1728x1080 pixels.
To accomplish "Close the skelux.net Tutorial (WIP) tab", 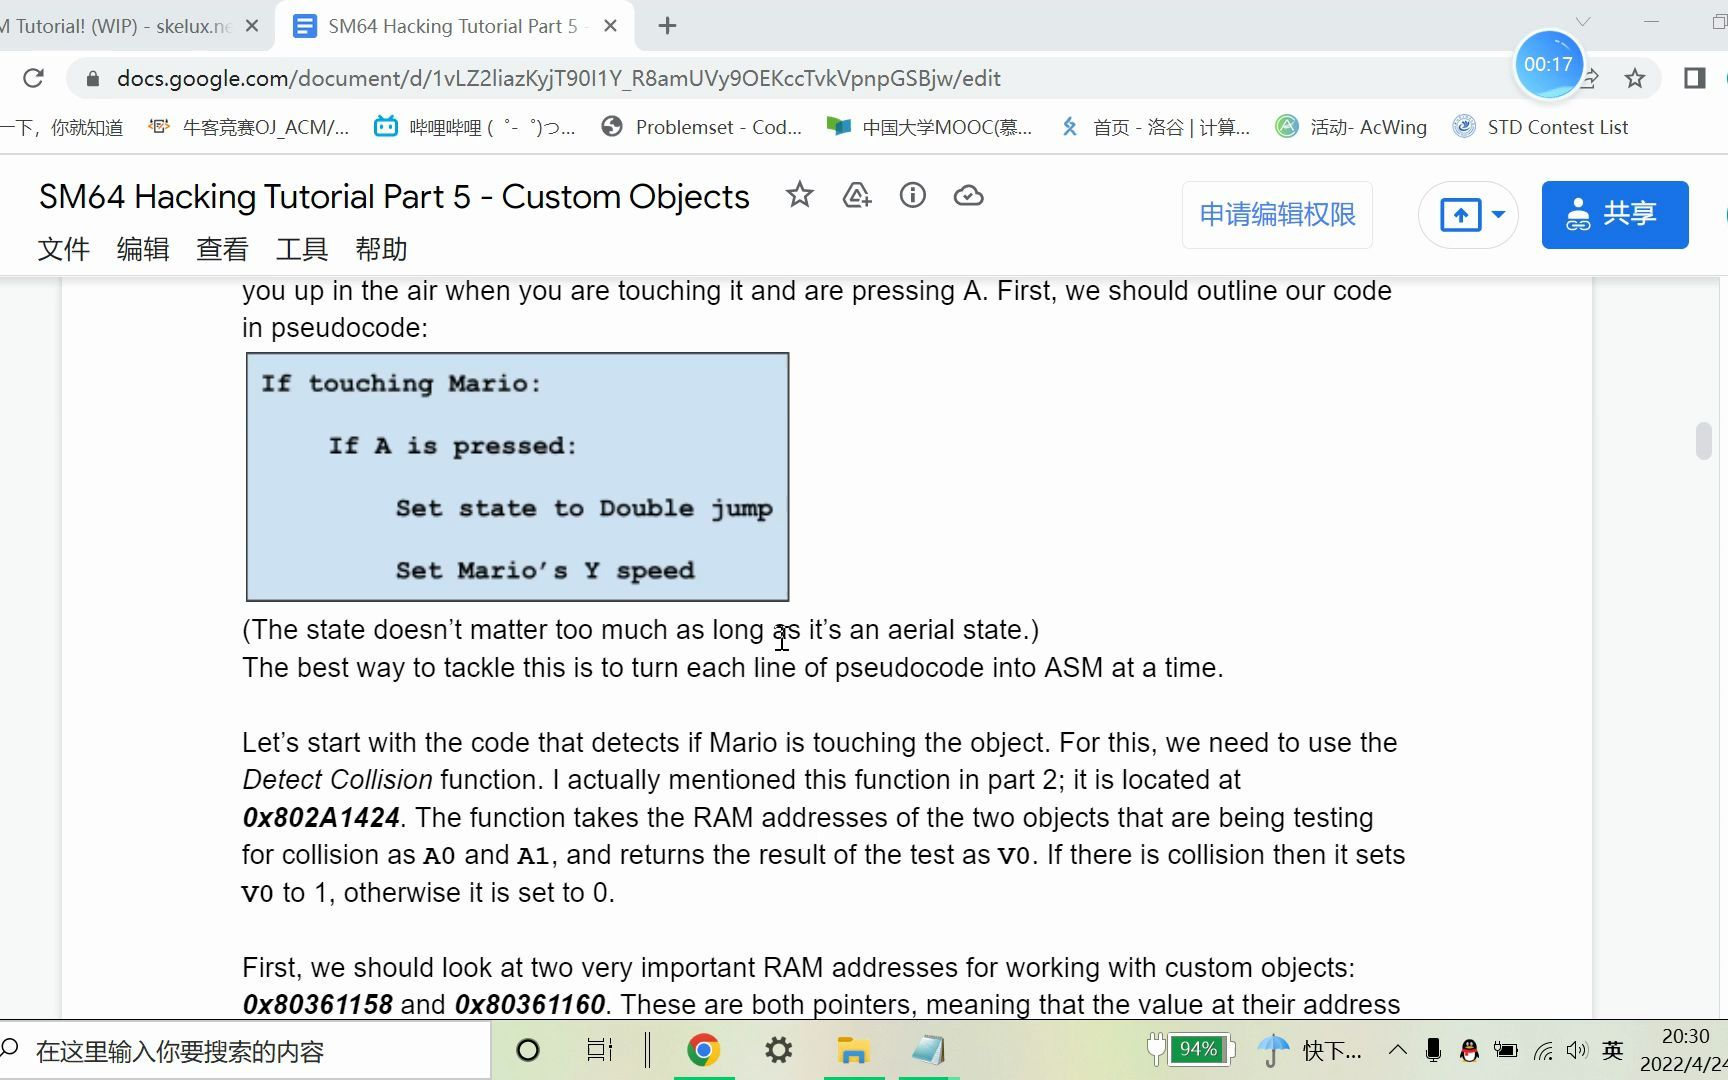I will [252, 26].
